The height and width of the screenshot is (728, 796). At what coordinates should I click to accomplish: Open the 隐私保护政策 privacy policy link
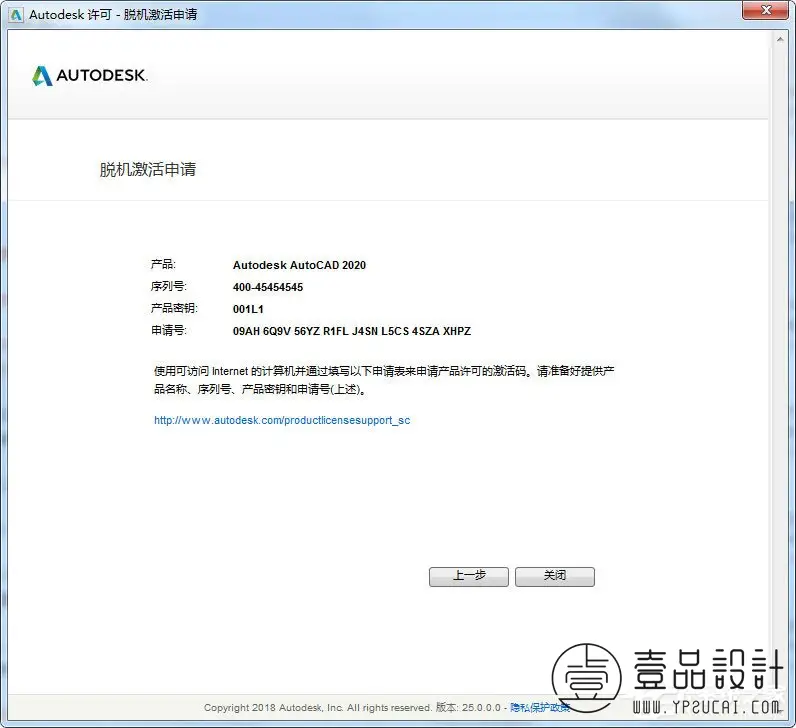click(x=540, y=707)
